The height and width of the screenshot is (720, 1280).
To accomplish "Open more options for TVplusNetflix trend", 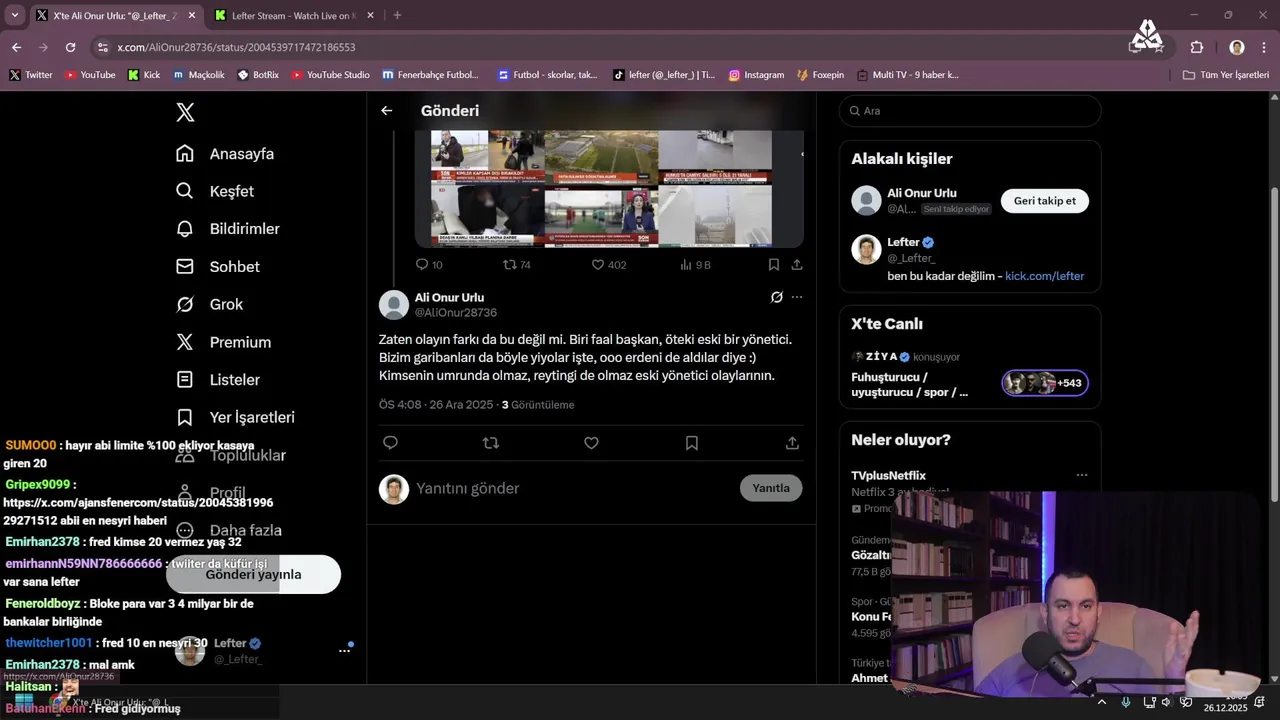I will tap(1082, 476).
